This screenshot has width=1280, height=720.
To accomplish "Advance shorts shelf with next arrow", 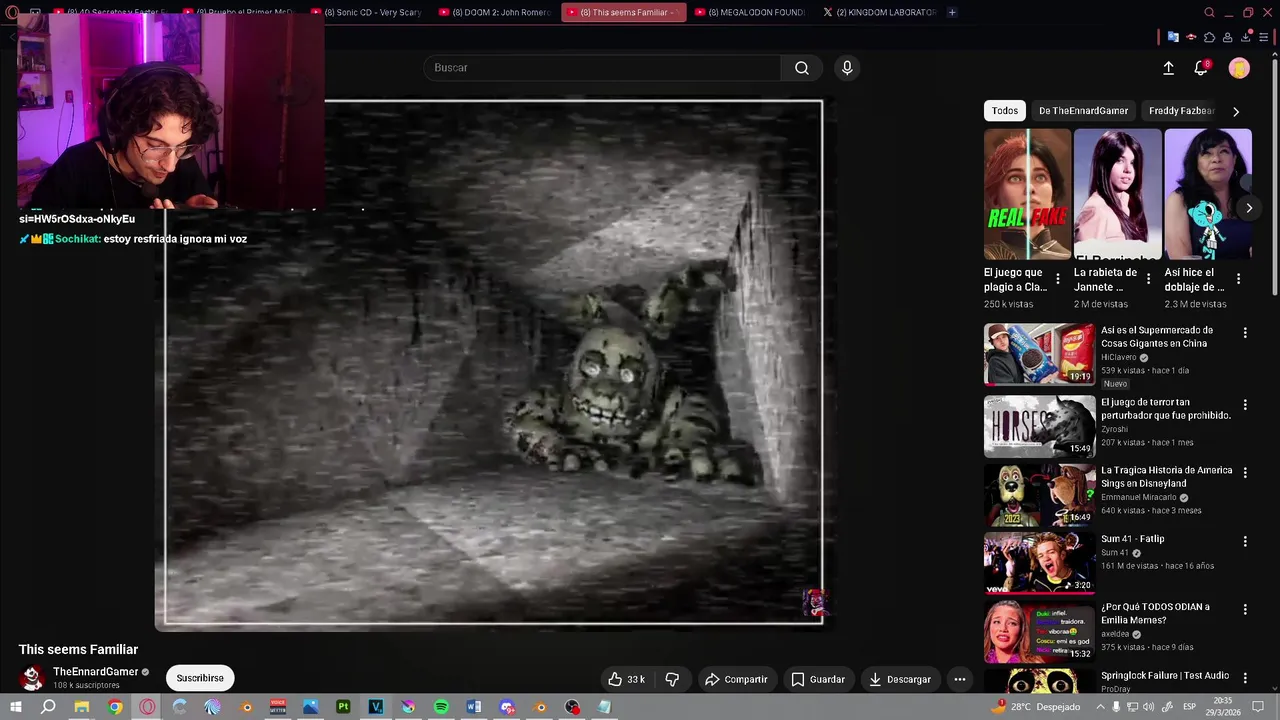I will tap(1249, 208).
